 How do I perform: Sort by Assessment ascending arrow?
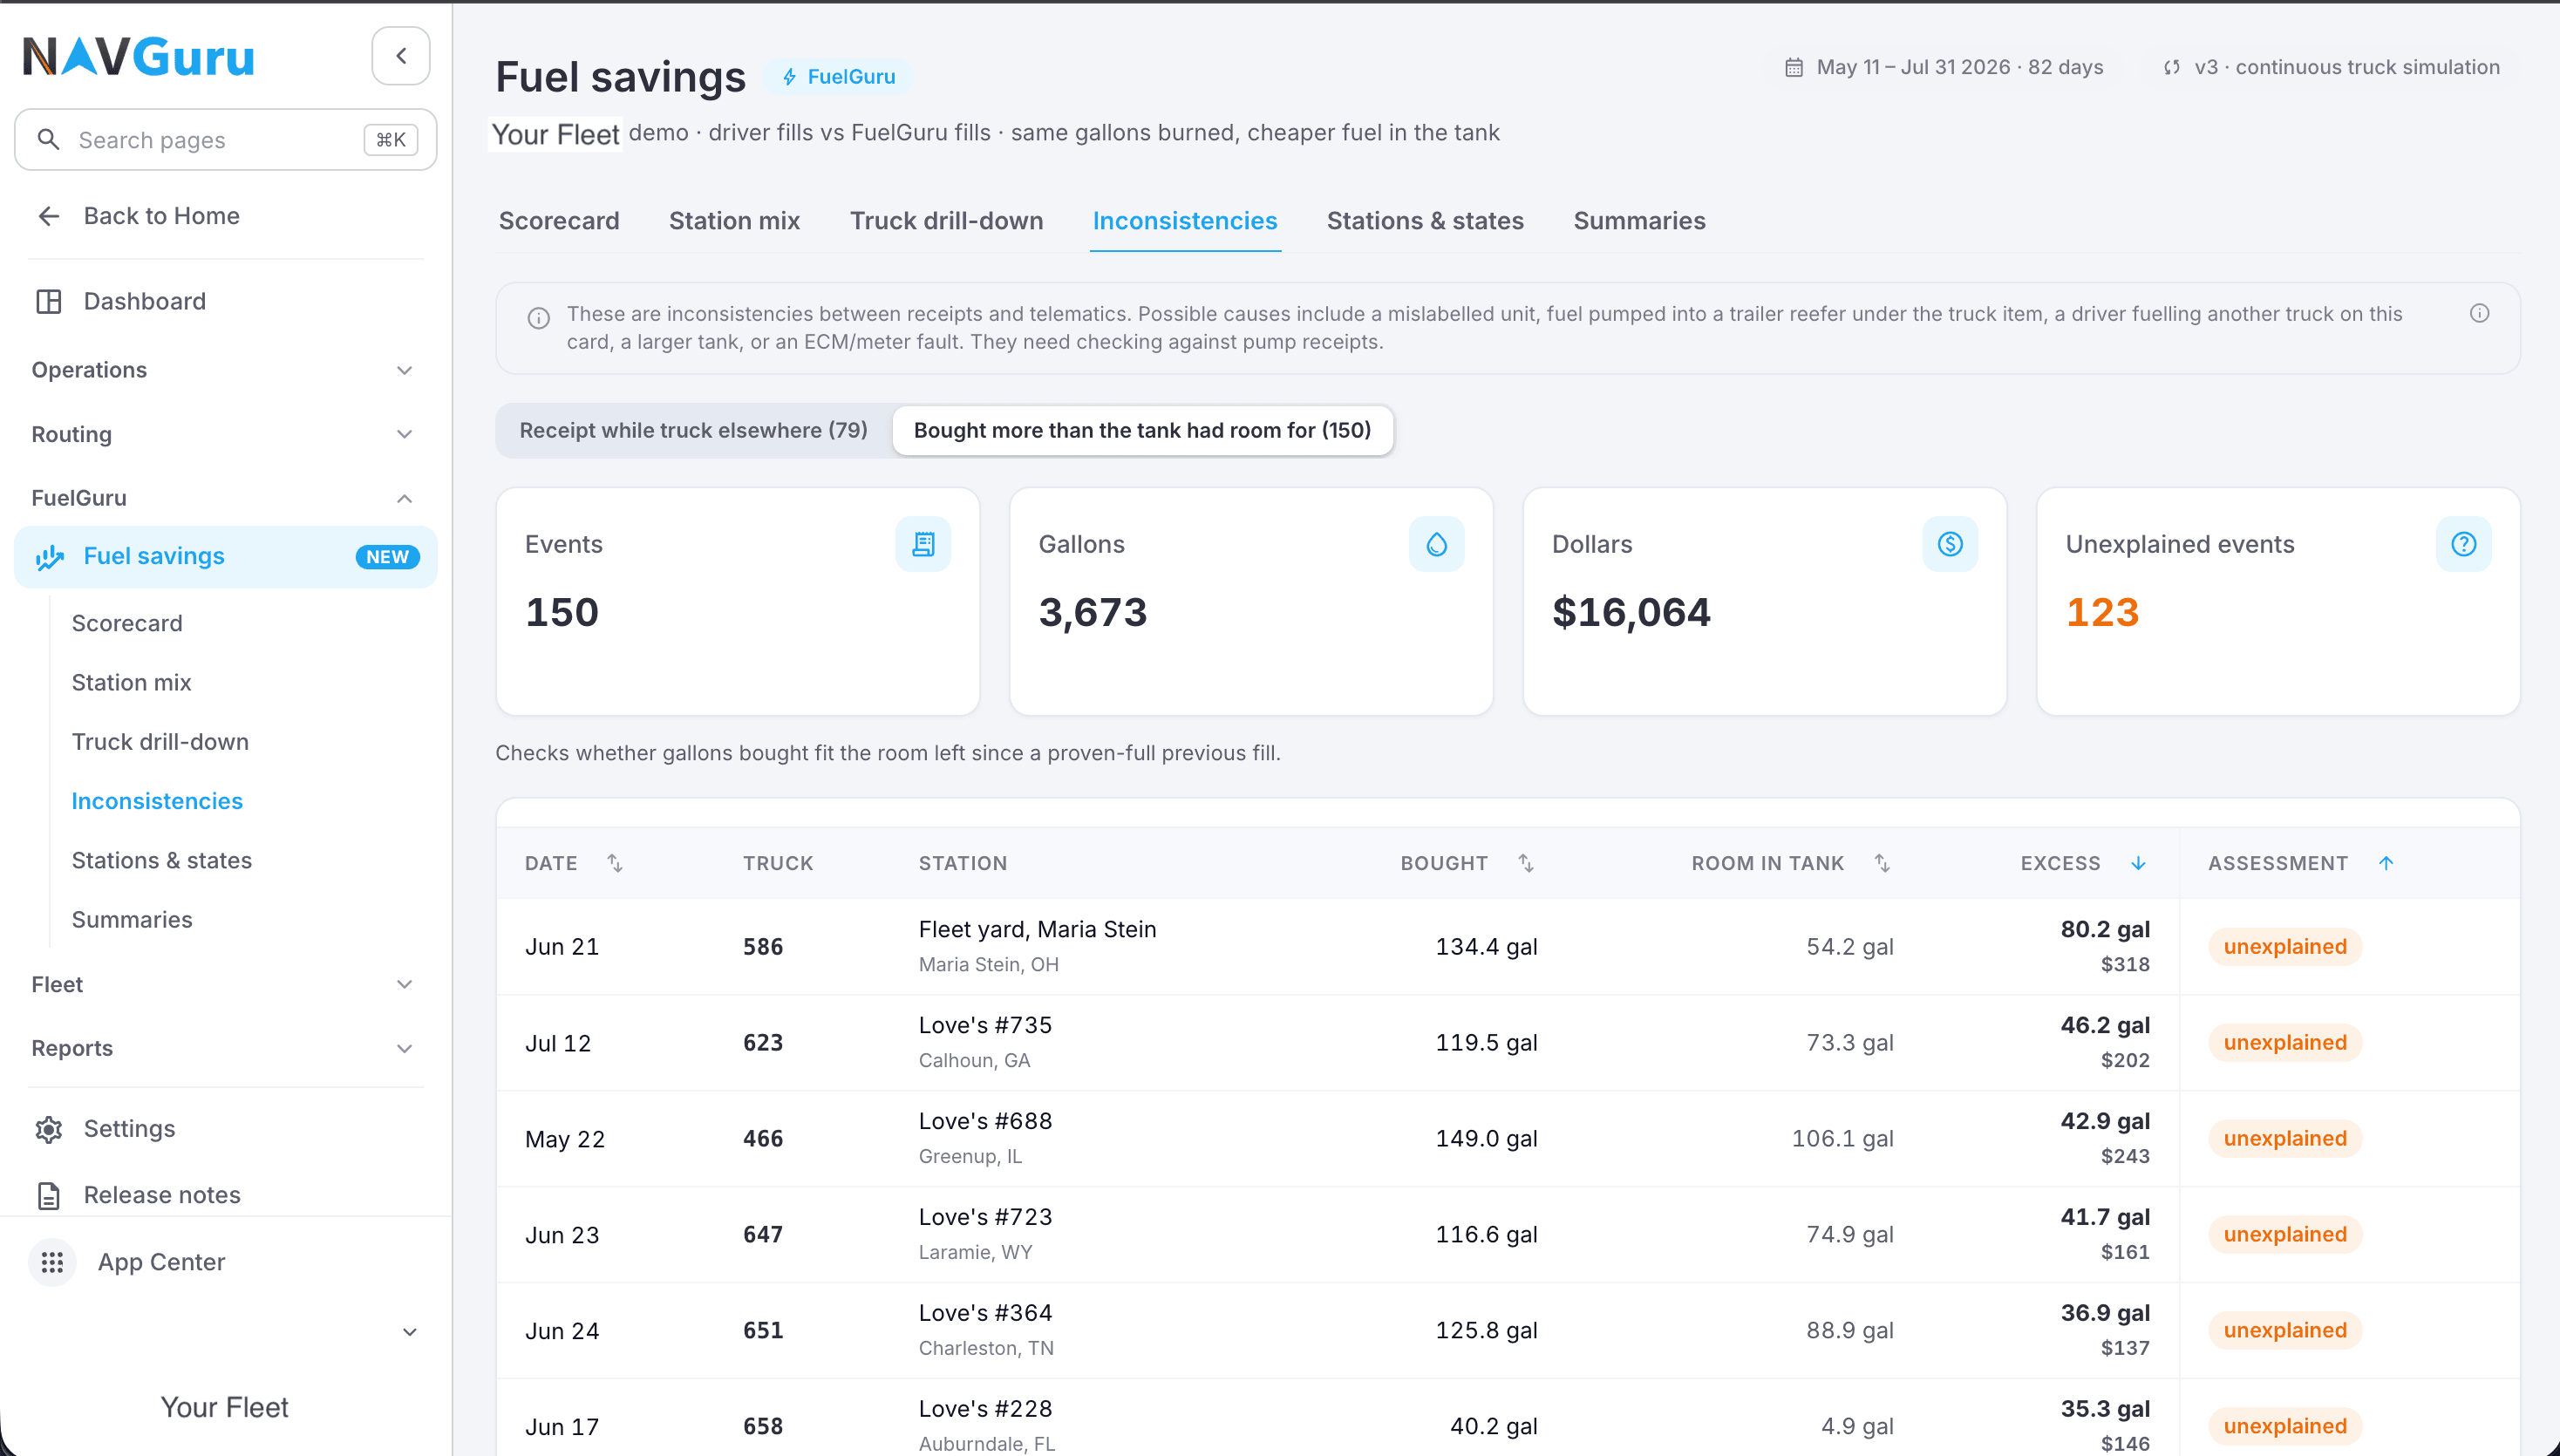[x=2386, y=863]
